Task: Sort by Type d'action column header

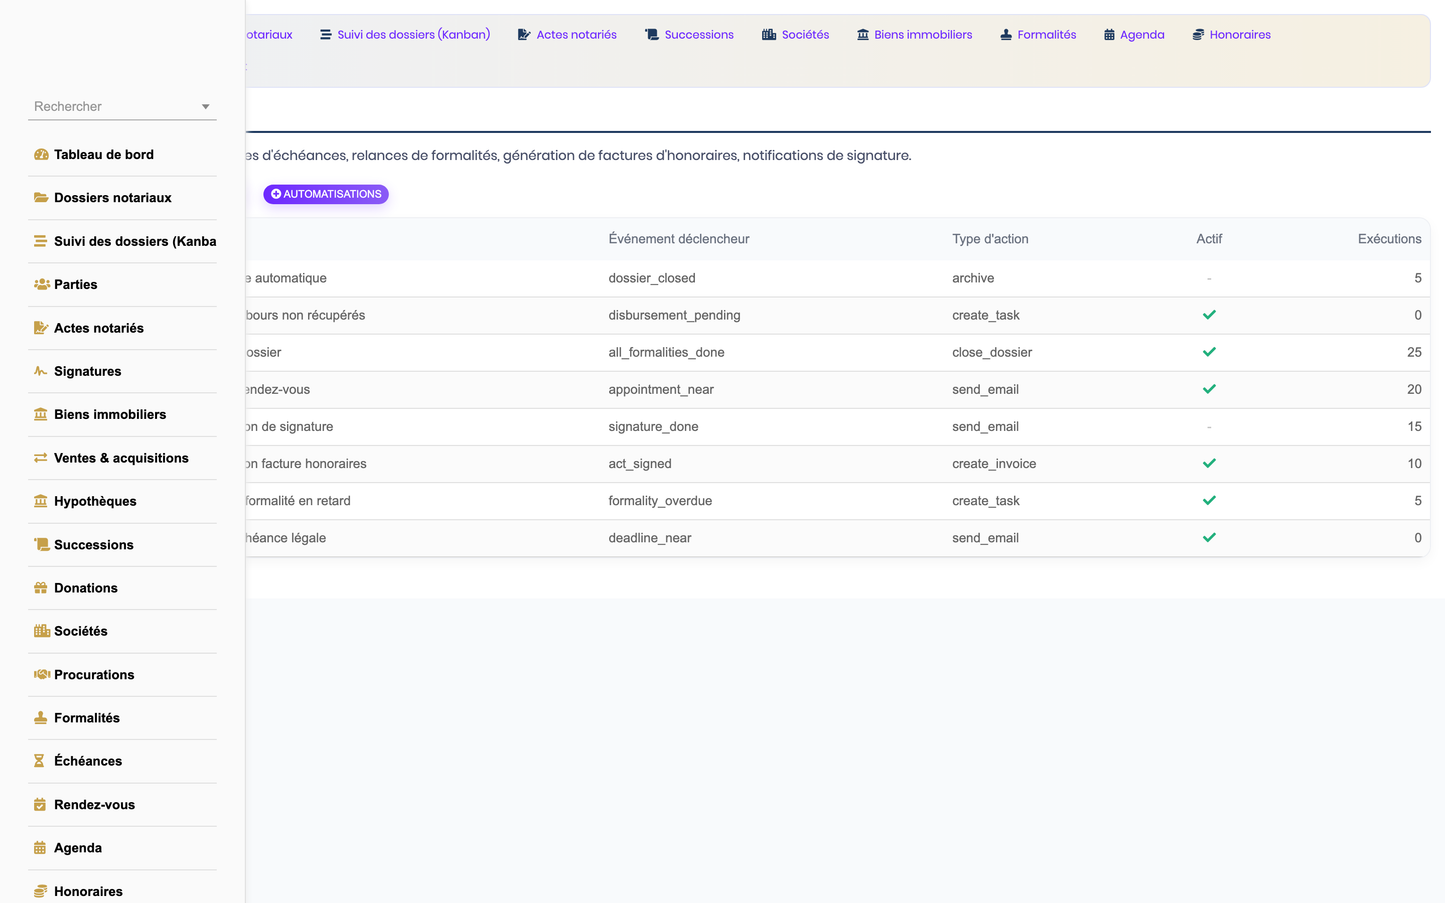Action: [x=990, y=239]
